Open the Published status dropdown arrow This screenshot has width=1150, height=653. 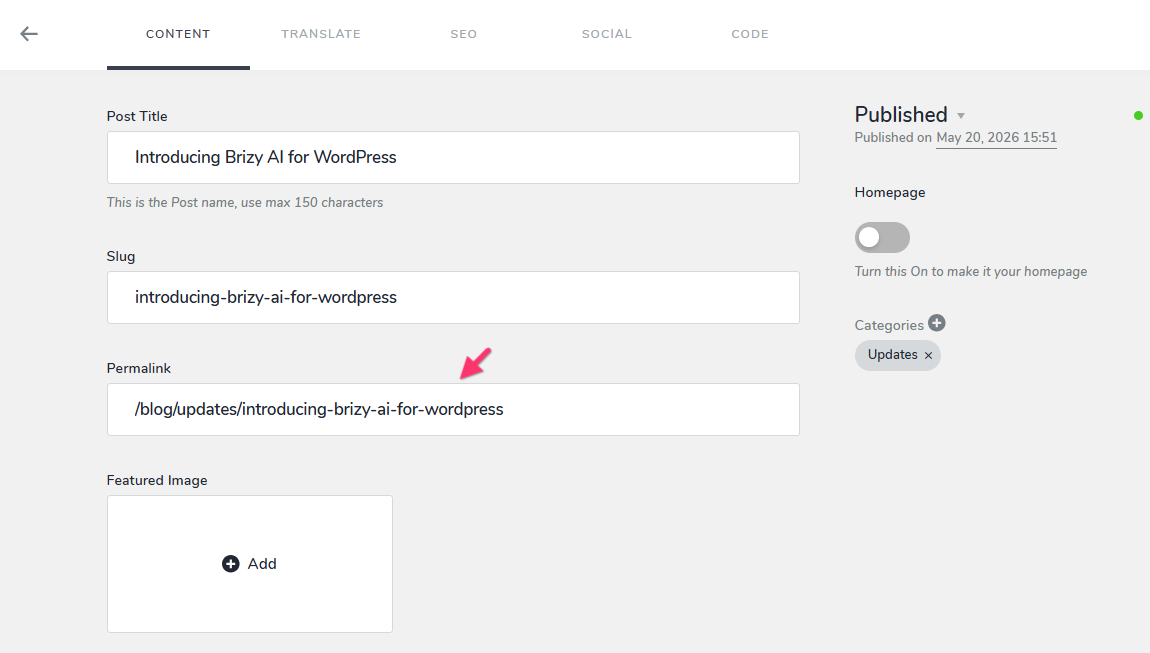(961, 116)
